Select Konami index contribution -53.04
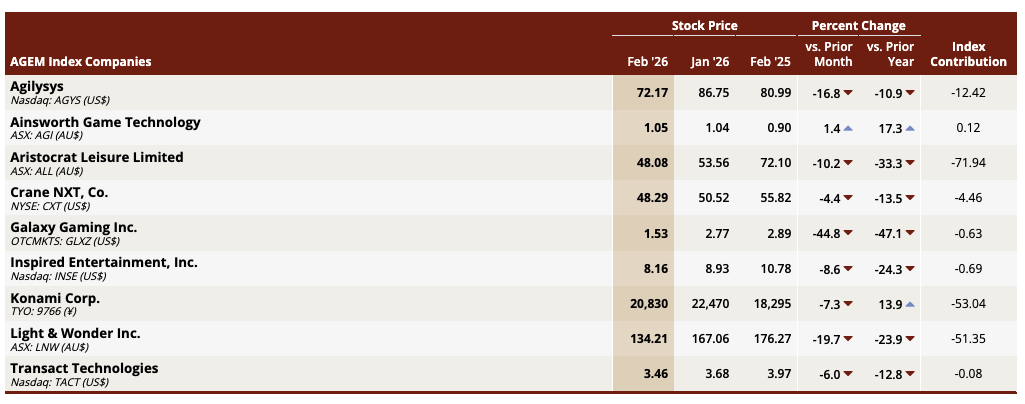 pos(969,304)
